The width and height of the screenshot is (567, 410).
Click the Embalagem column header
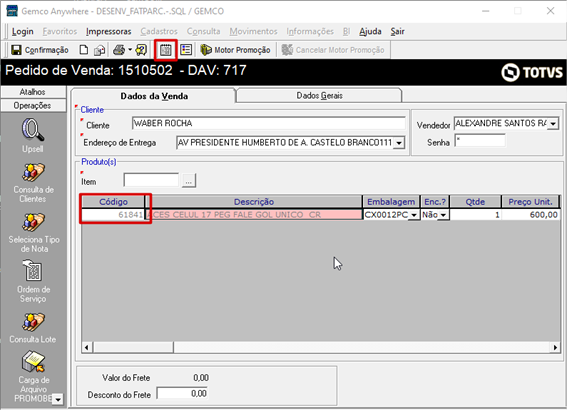pos(391,202)
